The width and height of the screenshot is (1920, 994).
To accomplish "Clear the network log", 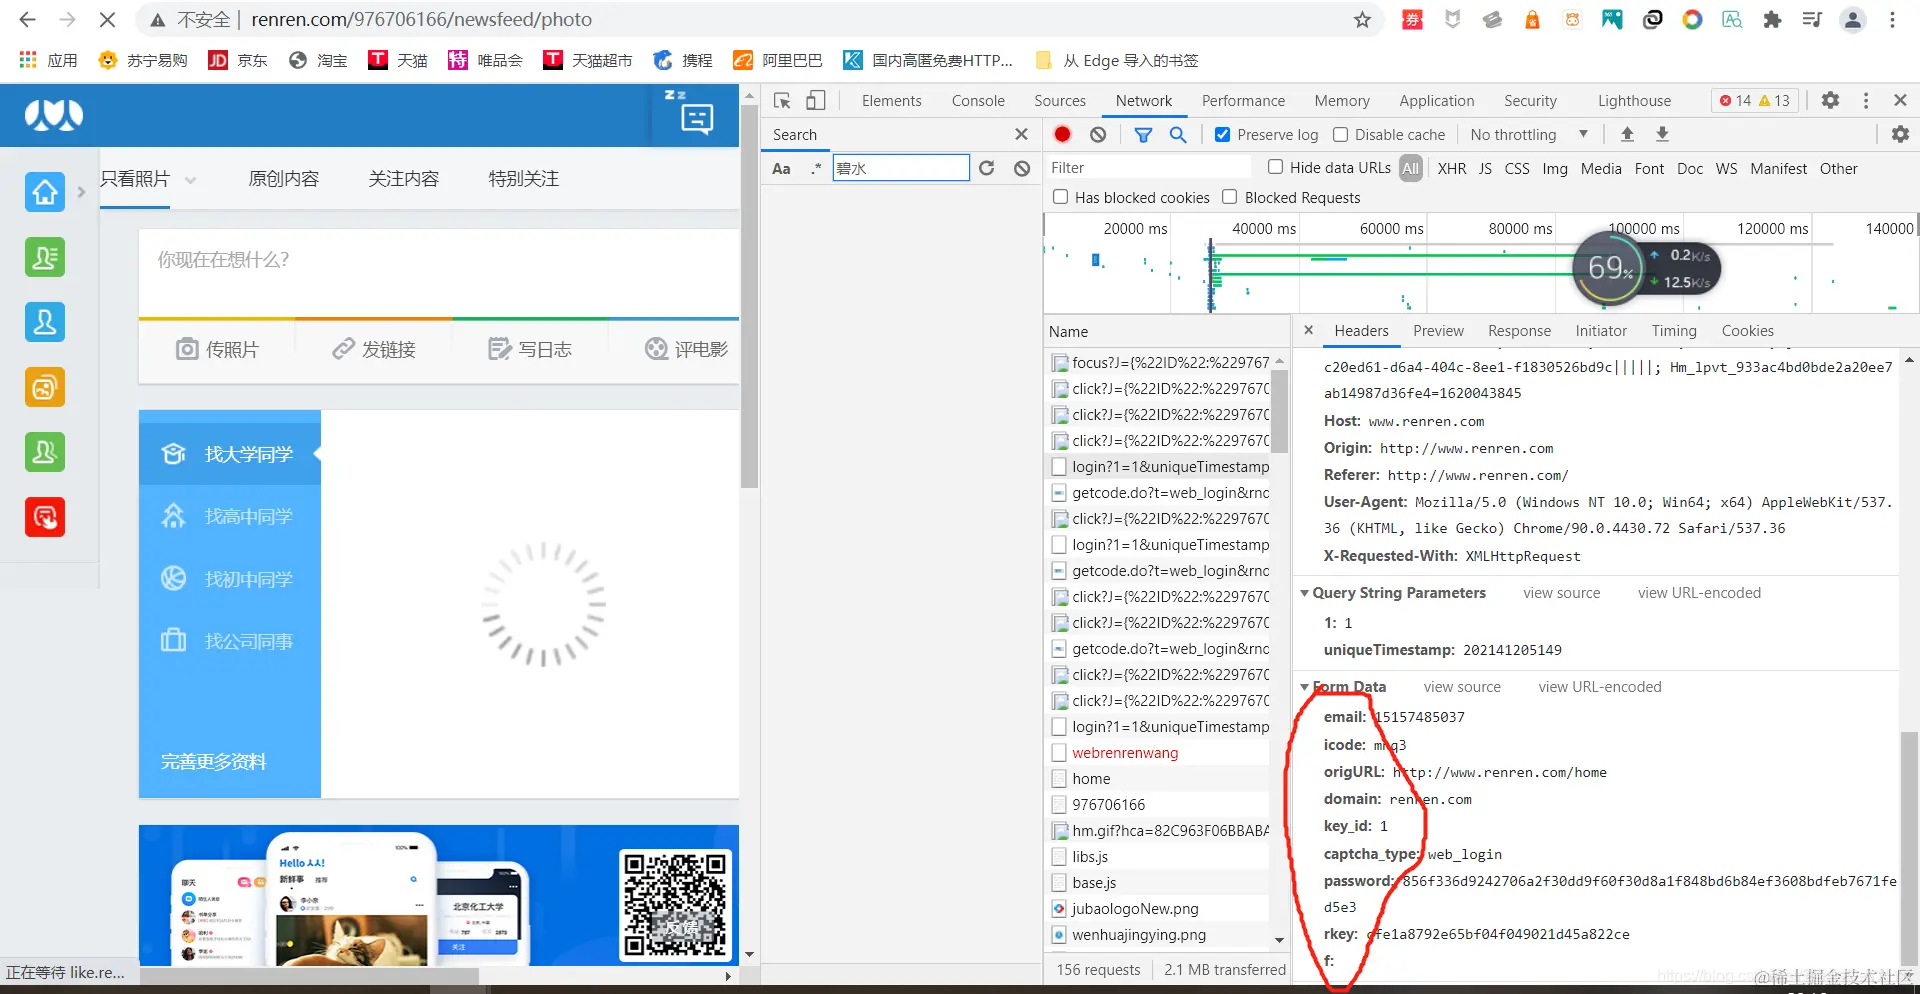I will pyautogui.click(x=1098, y=134).
